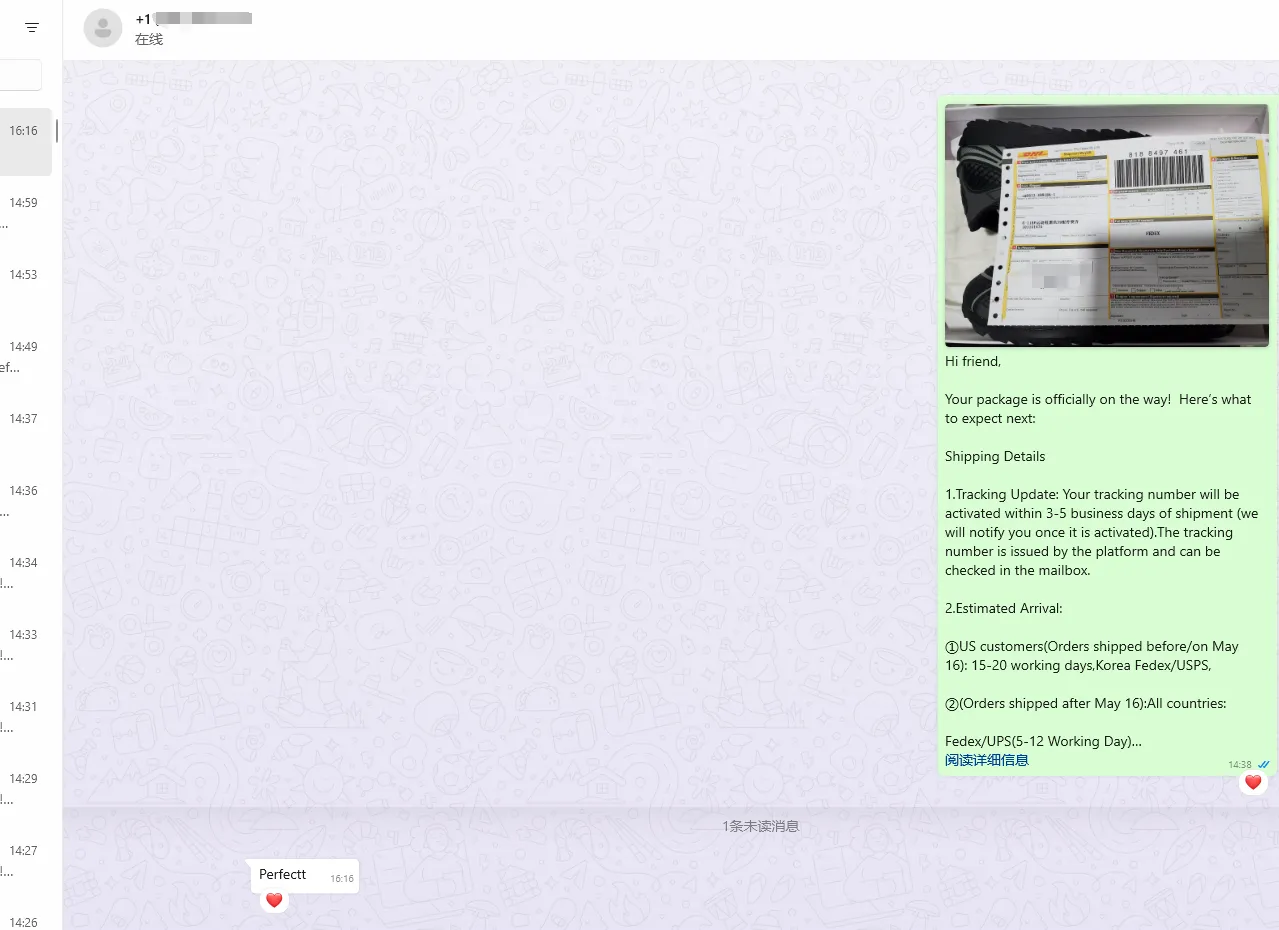Click the 'Hi friend,' greeting line
Screen dimensions: 1279x930
(973, 361)
